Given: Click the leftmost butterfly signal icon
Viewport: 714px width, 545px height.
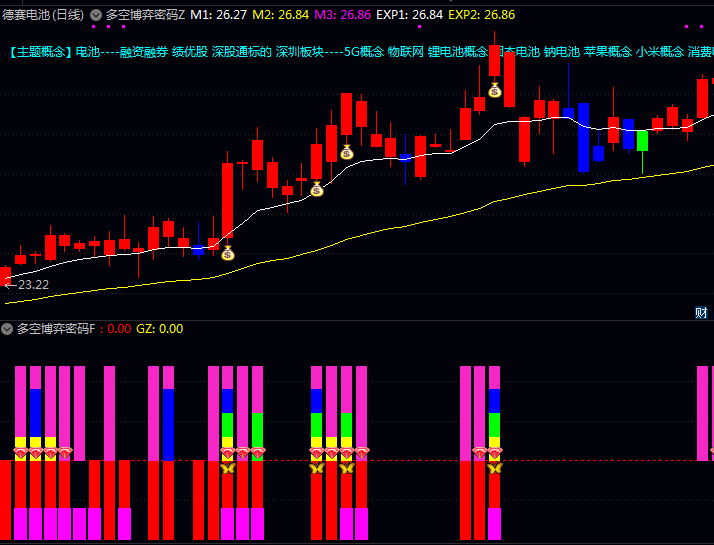Looking at the screenshot, I should click(x=227, y=468).
